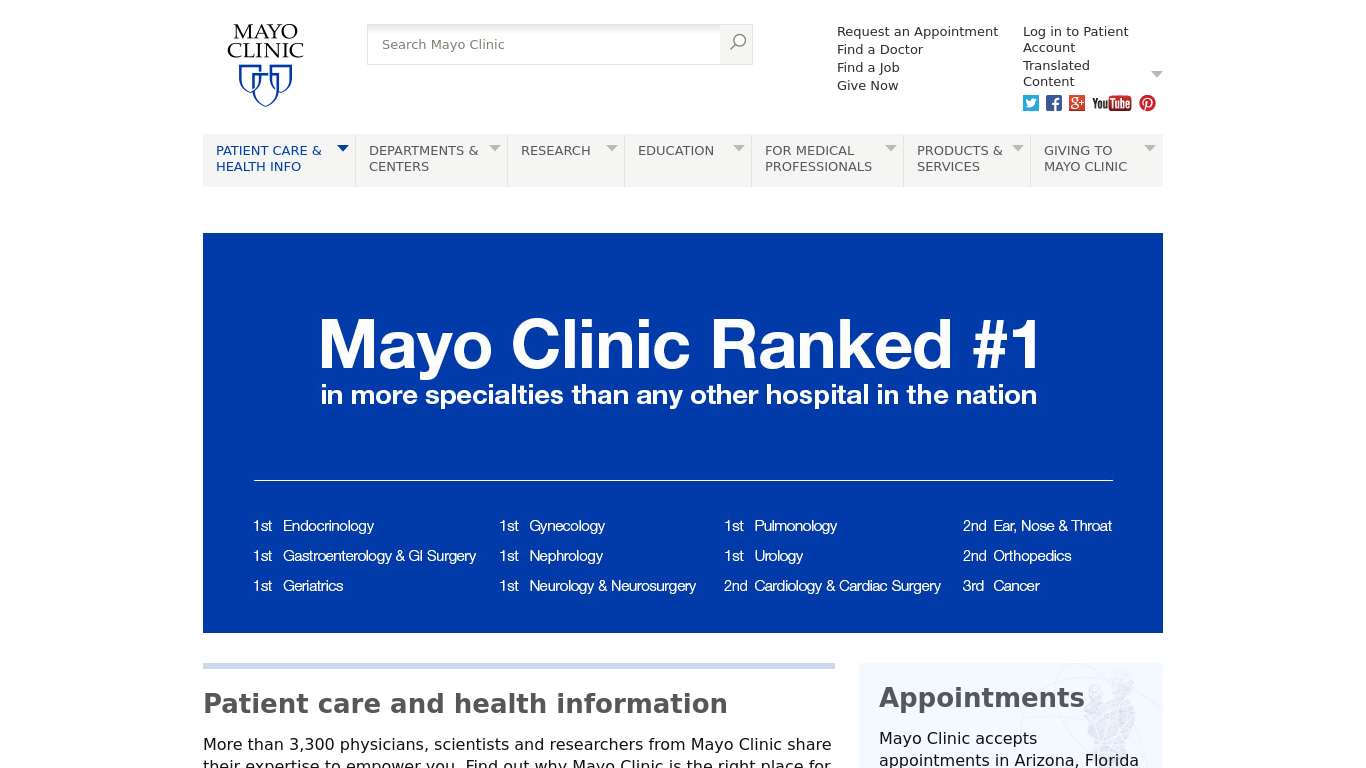Expand Giving to Mayo Clinic arrow
This screenshot has height=768, width=1366.
coord(1150,148)
